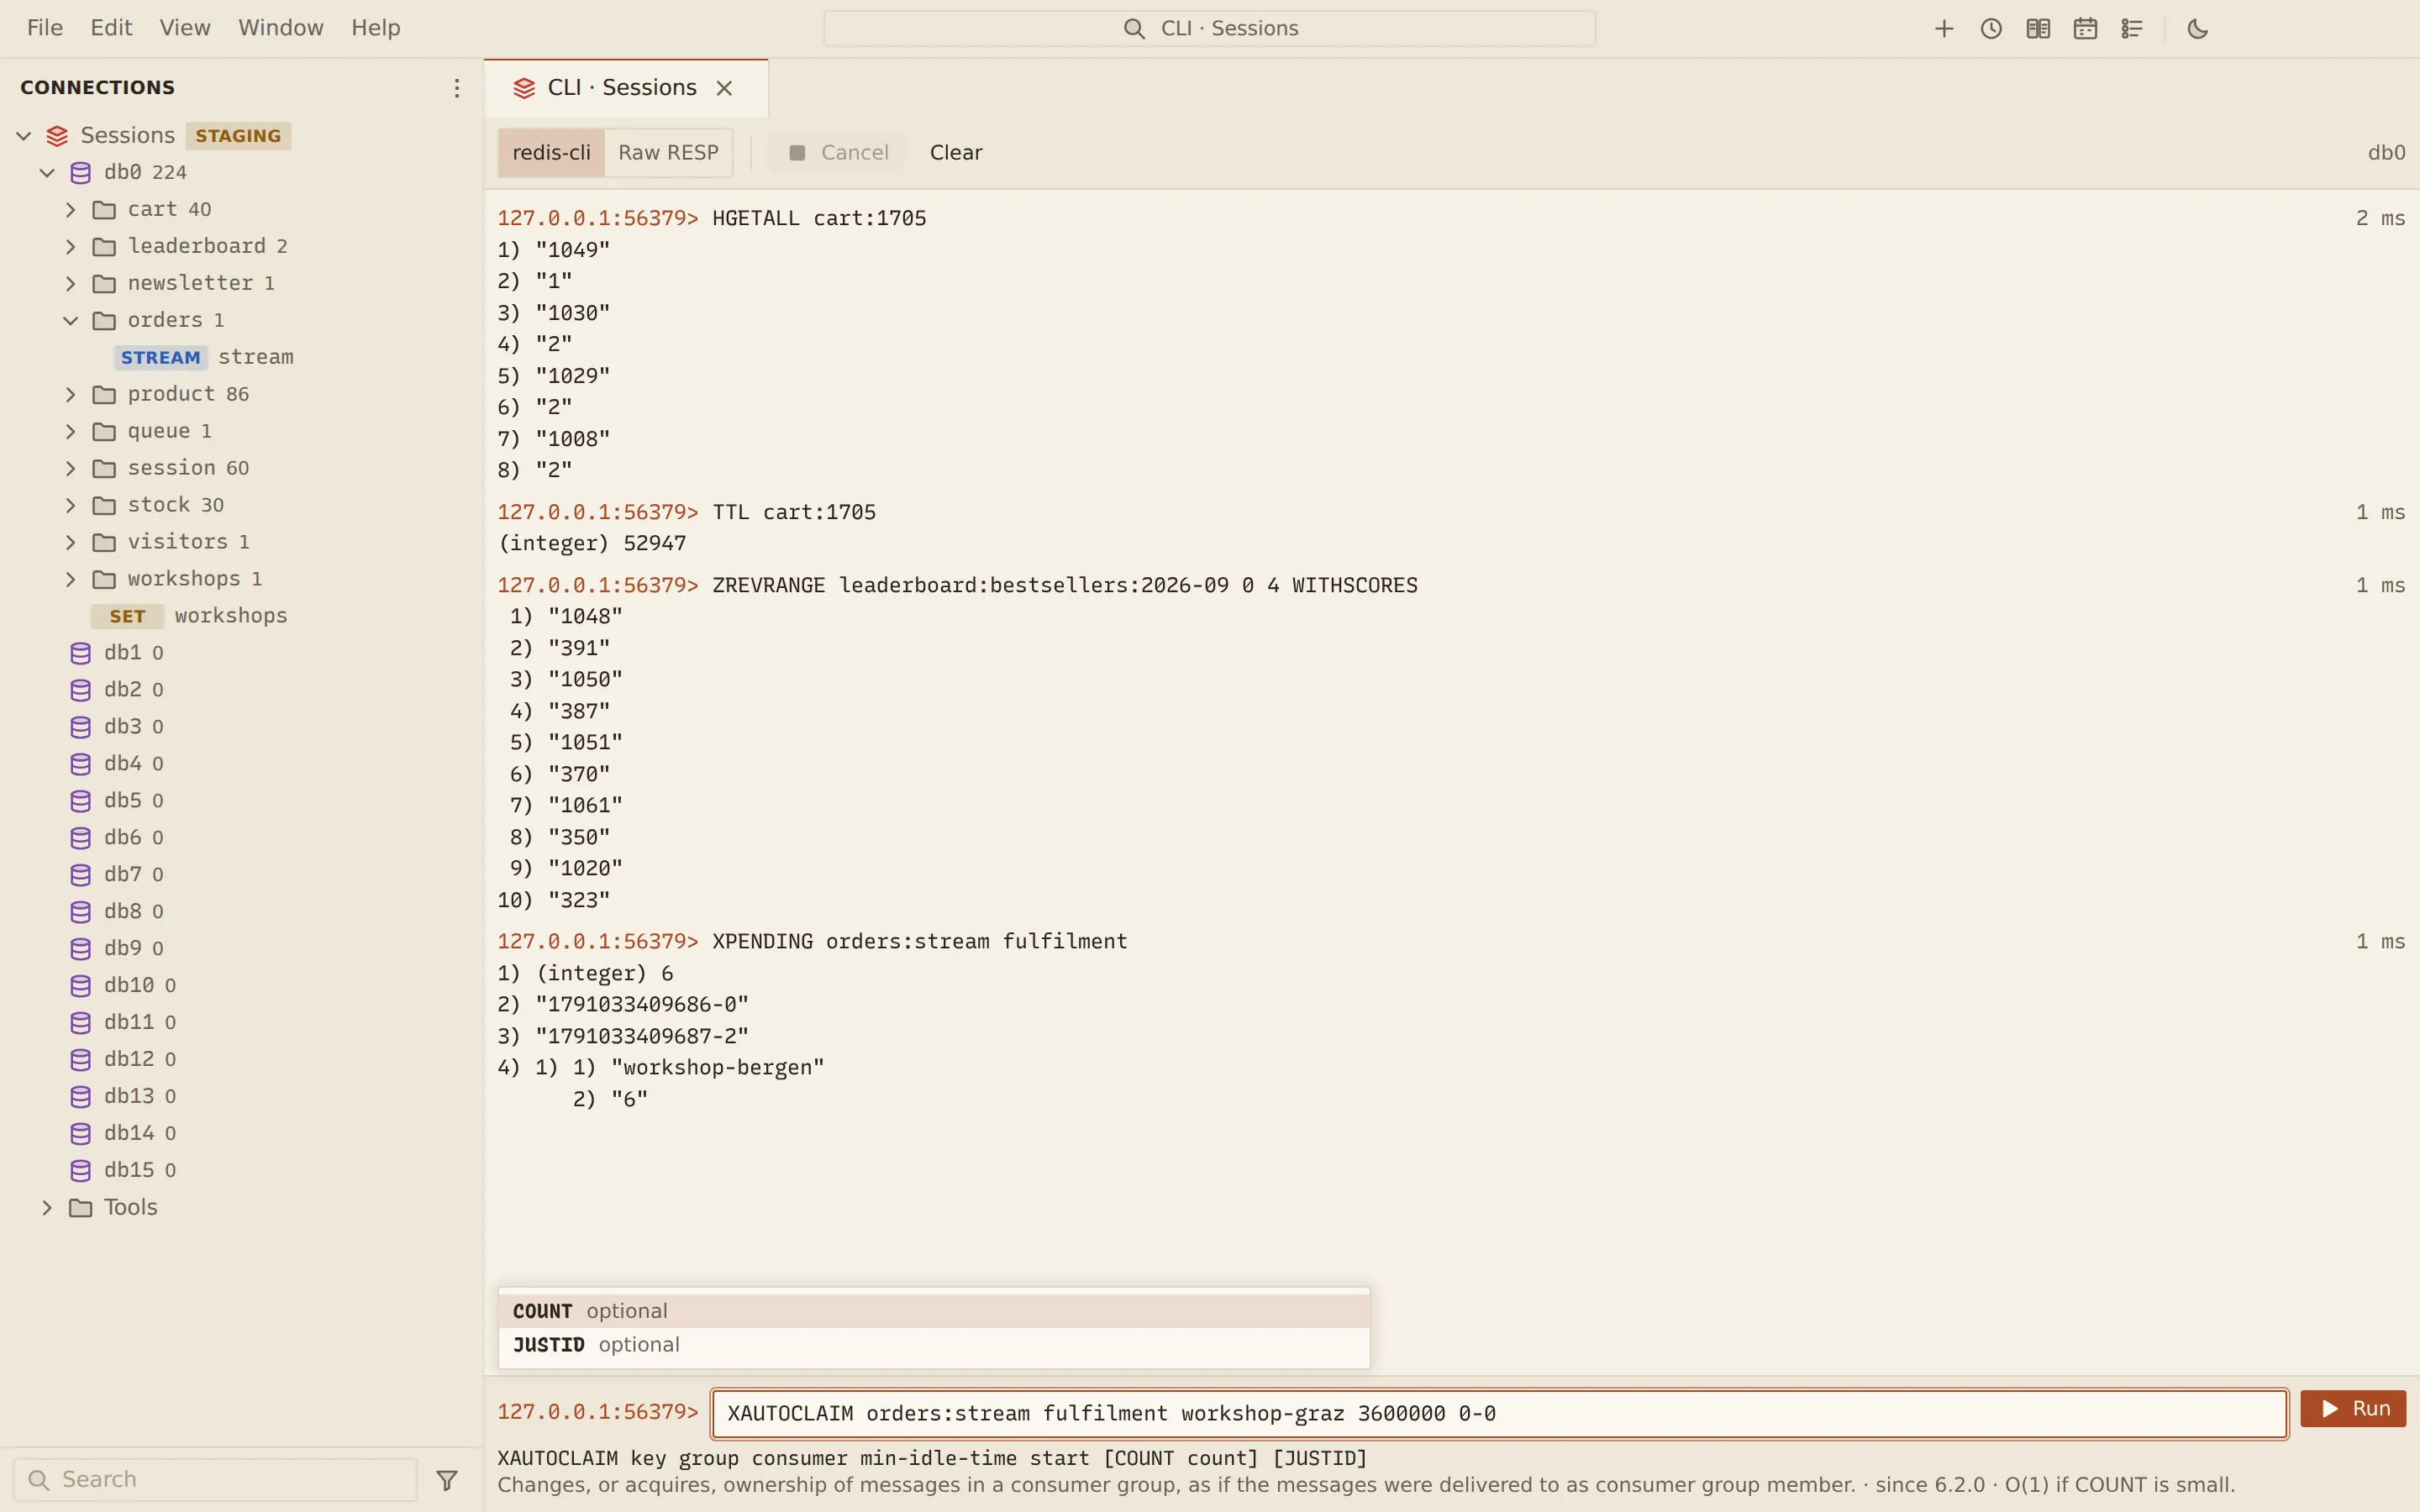Select COUNT optional autocomplete suggestion
Screen dimensions: 2420x1512
[933, 1311]
